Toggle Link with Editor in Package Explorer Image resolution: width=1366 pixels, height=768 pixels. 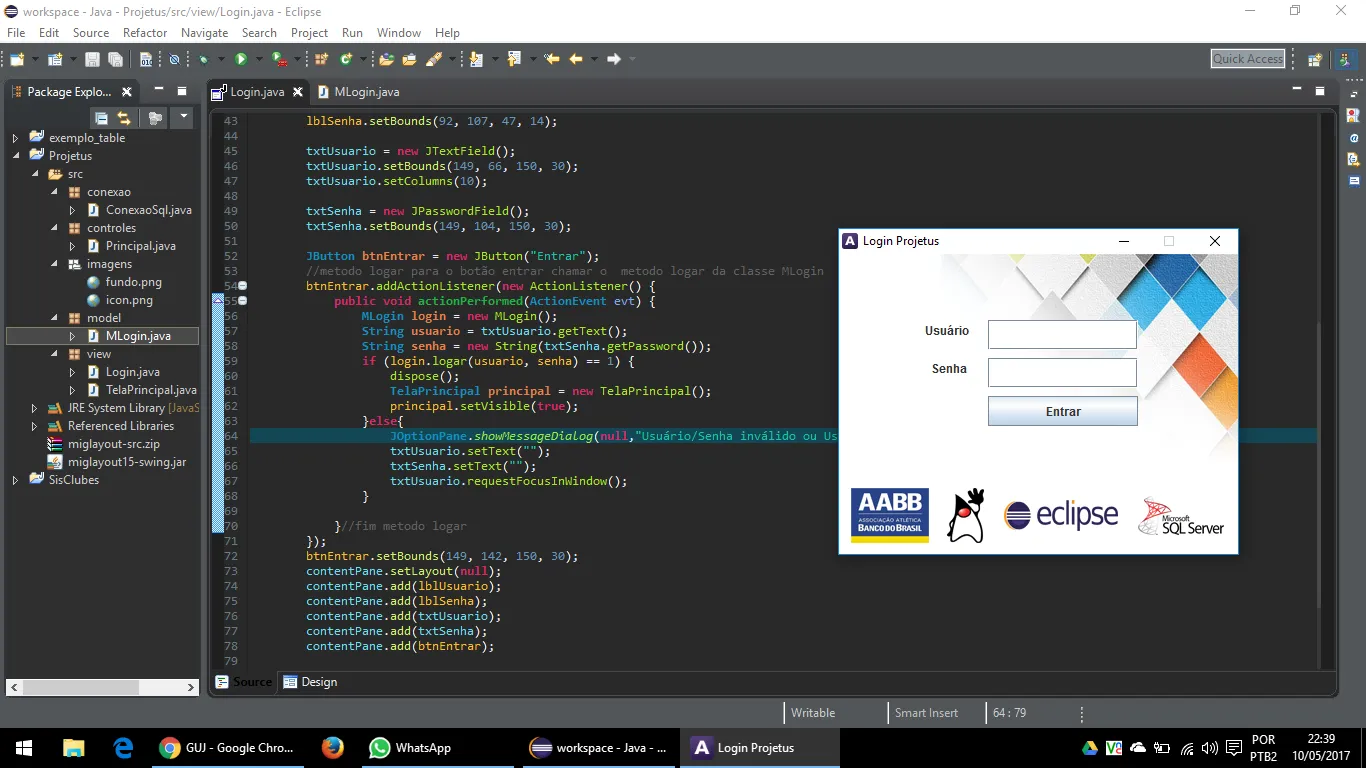pos(124,118)
